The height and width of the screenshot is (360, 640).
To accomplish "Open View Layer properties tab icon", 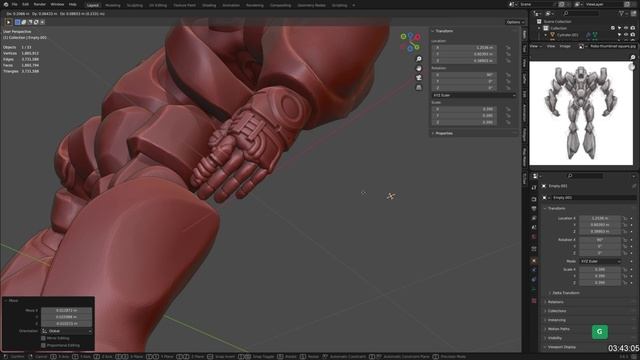I will tap(534, 218).
